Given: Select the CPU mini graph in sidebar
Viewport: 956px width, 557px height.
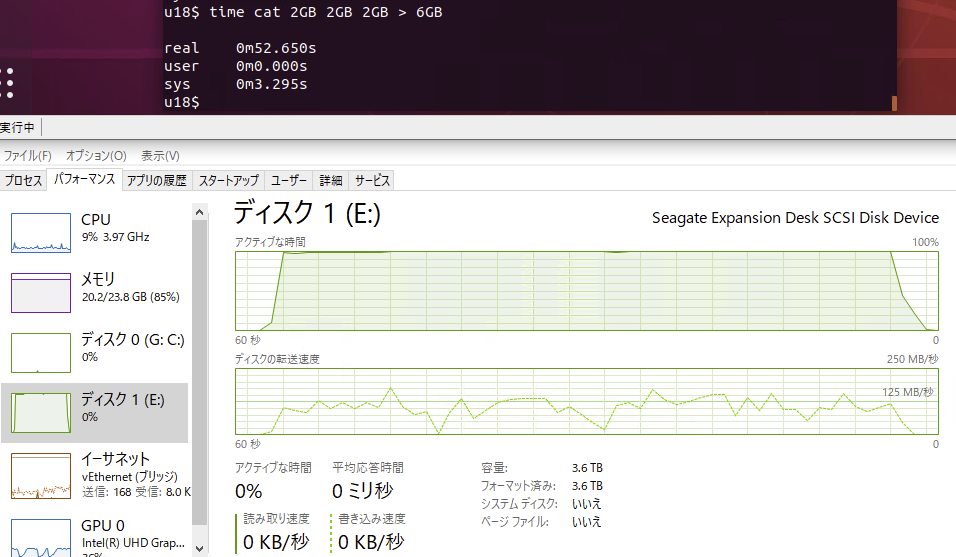Looking at the screenshot, I should [x=40, y=232].
